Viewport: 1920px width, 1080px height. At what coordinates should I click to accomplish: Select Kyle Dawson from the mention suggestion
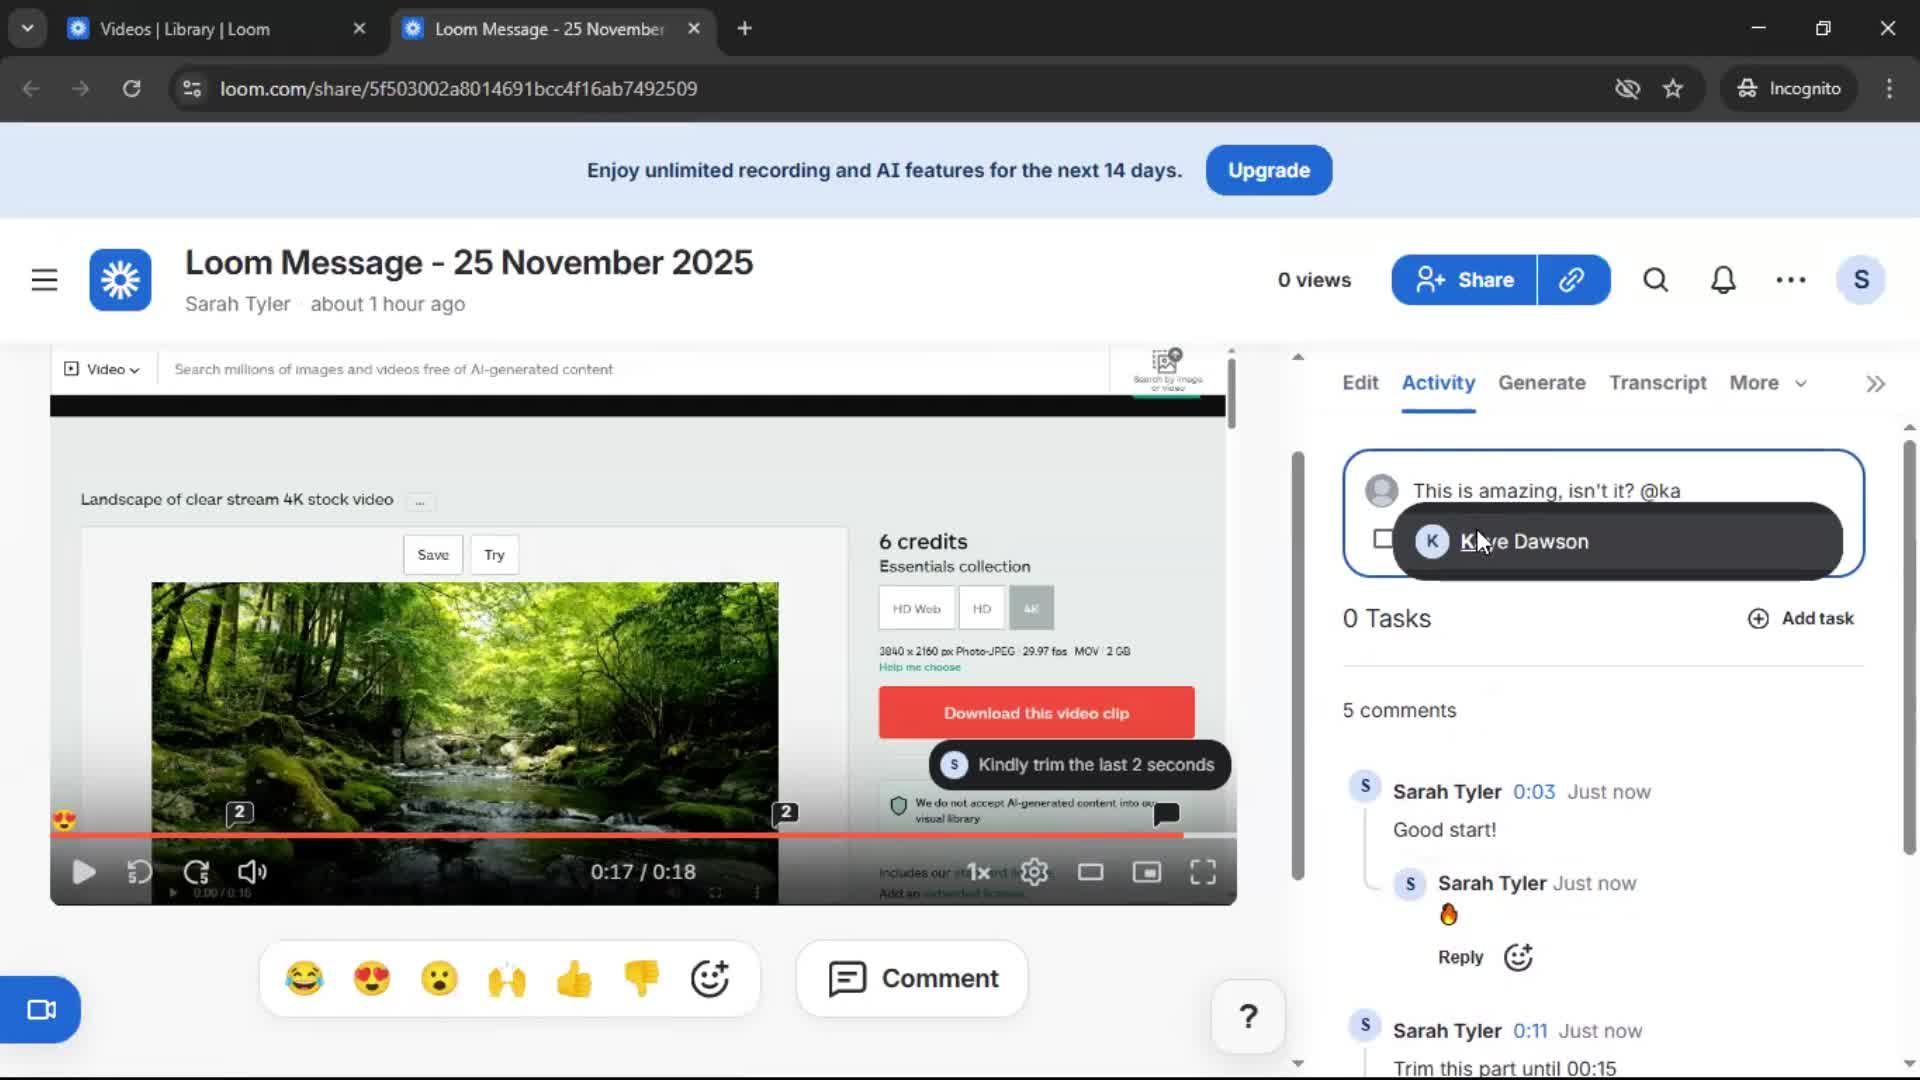coord(1524,541)
